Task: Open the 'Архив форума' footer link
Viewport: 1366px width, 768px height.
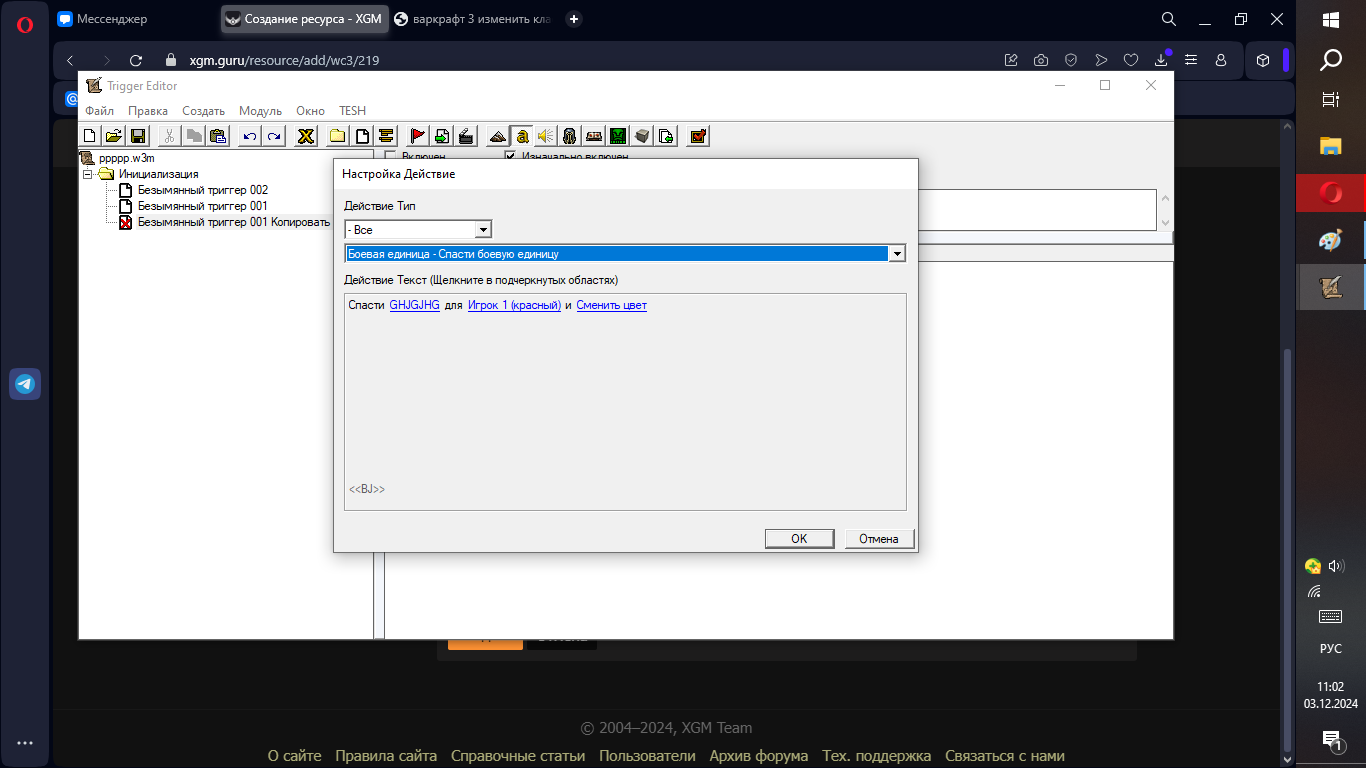Action: [x=759, y=756]
